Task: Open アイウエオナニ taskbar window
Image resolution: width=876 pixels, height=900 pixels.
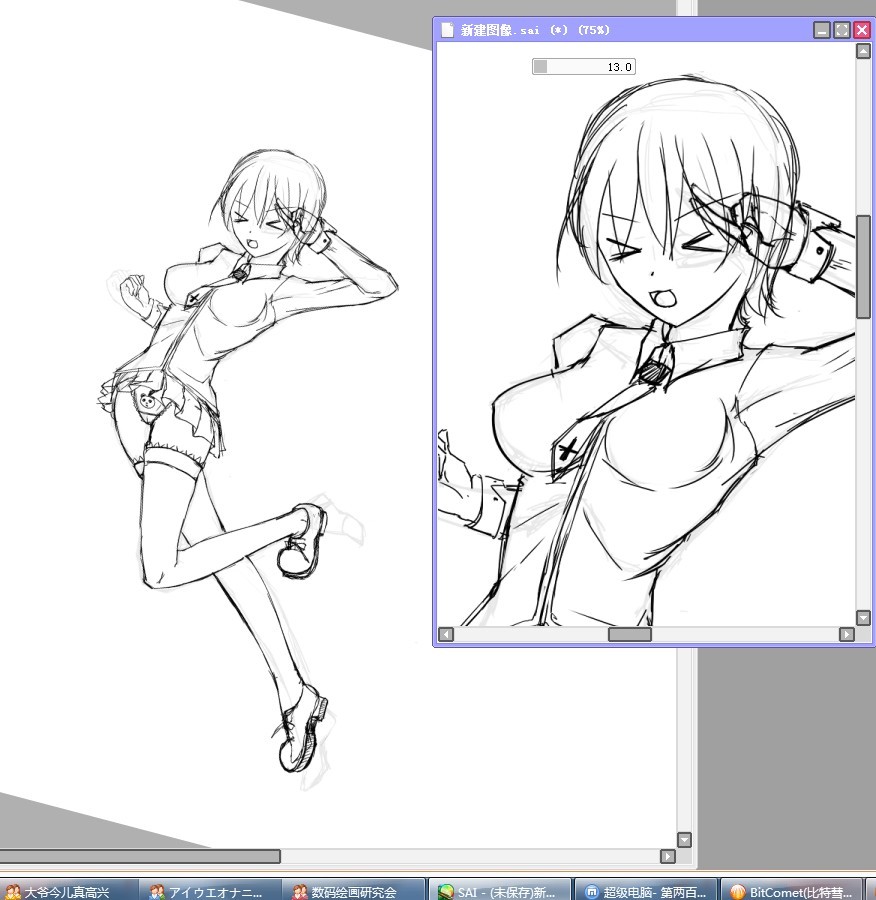Action: click(x=210, y=891)
